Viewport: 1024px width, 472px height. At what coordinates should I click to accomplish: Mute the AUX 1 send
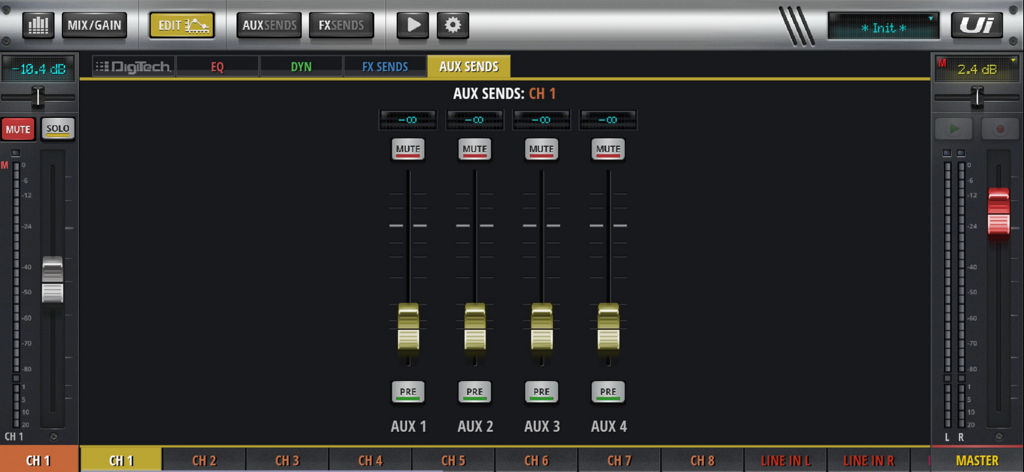[408, 149]
